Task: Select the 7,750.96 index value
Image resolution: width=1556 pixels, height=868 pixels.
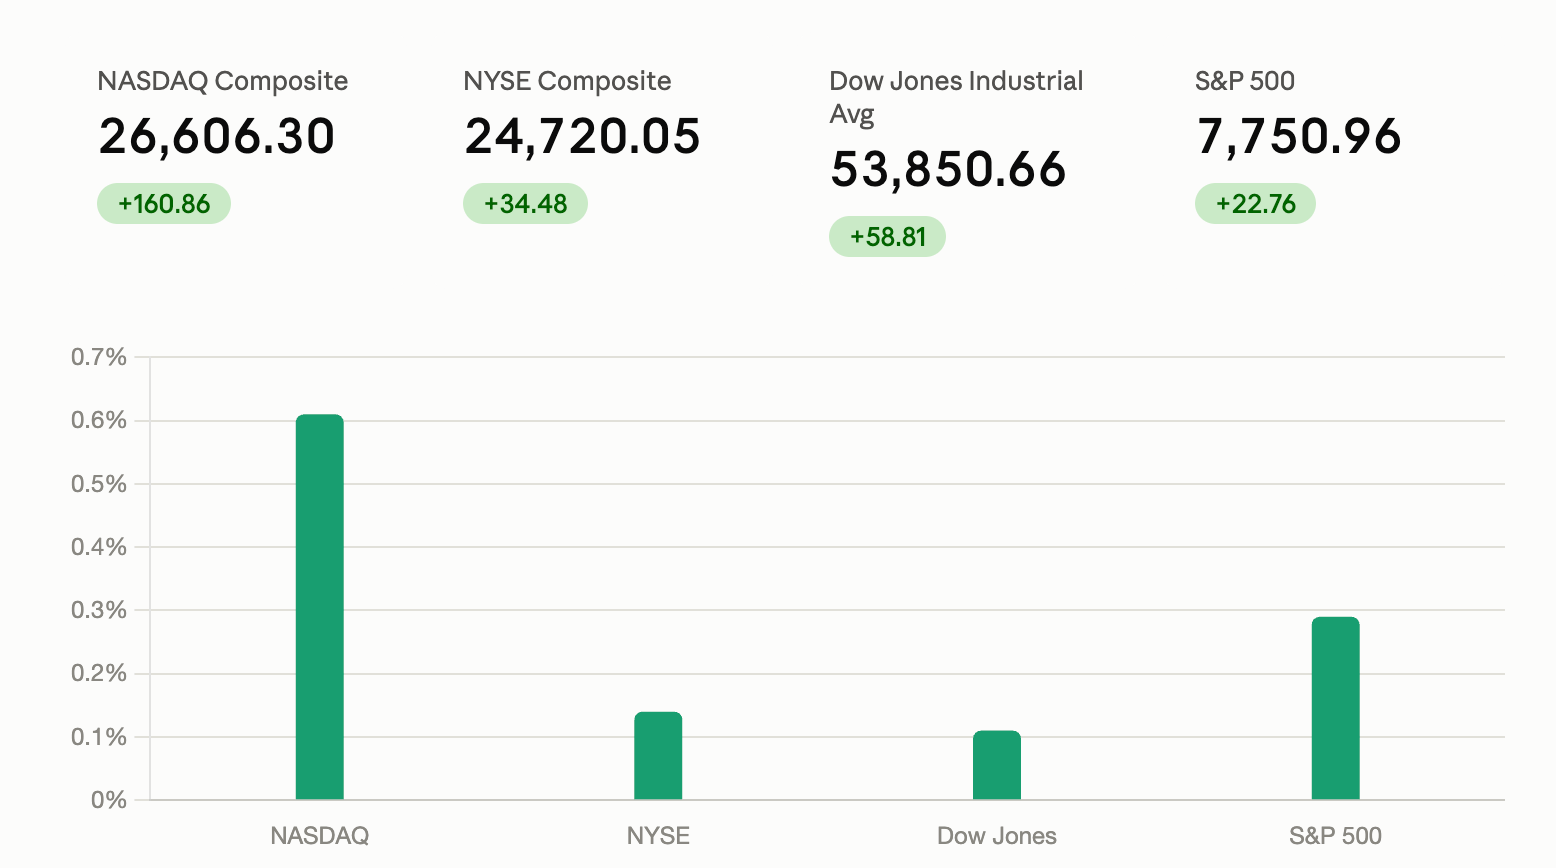Action: (x=1299, y=136)
